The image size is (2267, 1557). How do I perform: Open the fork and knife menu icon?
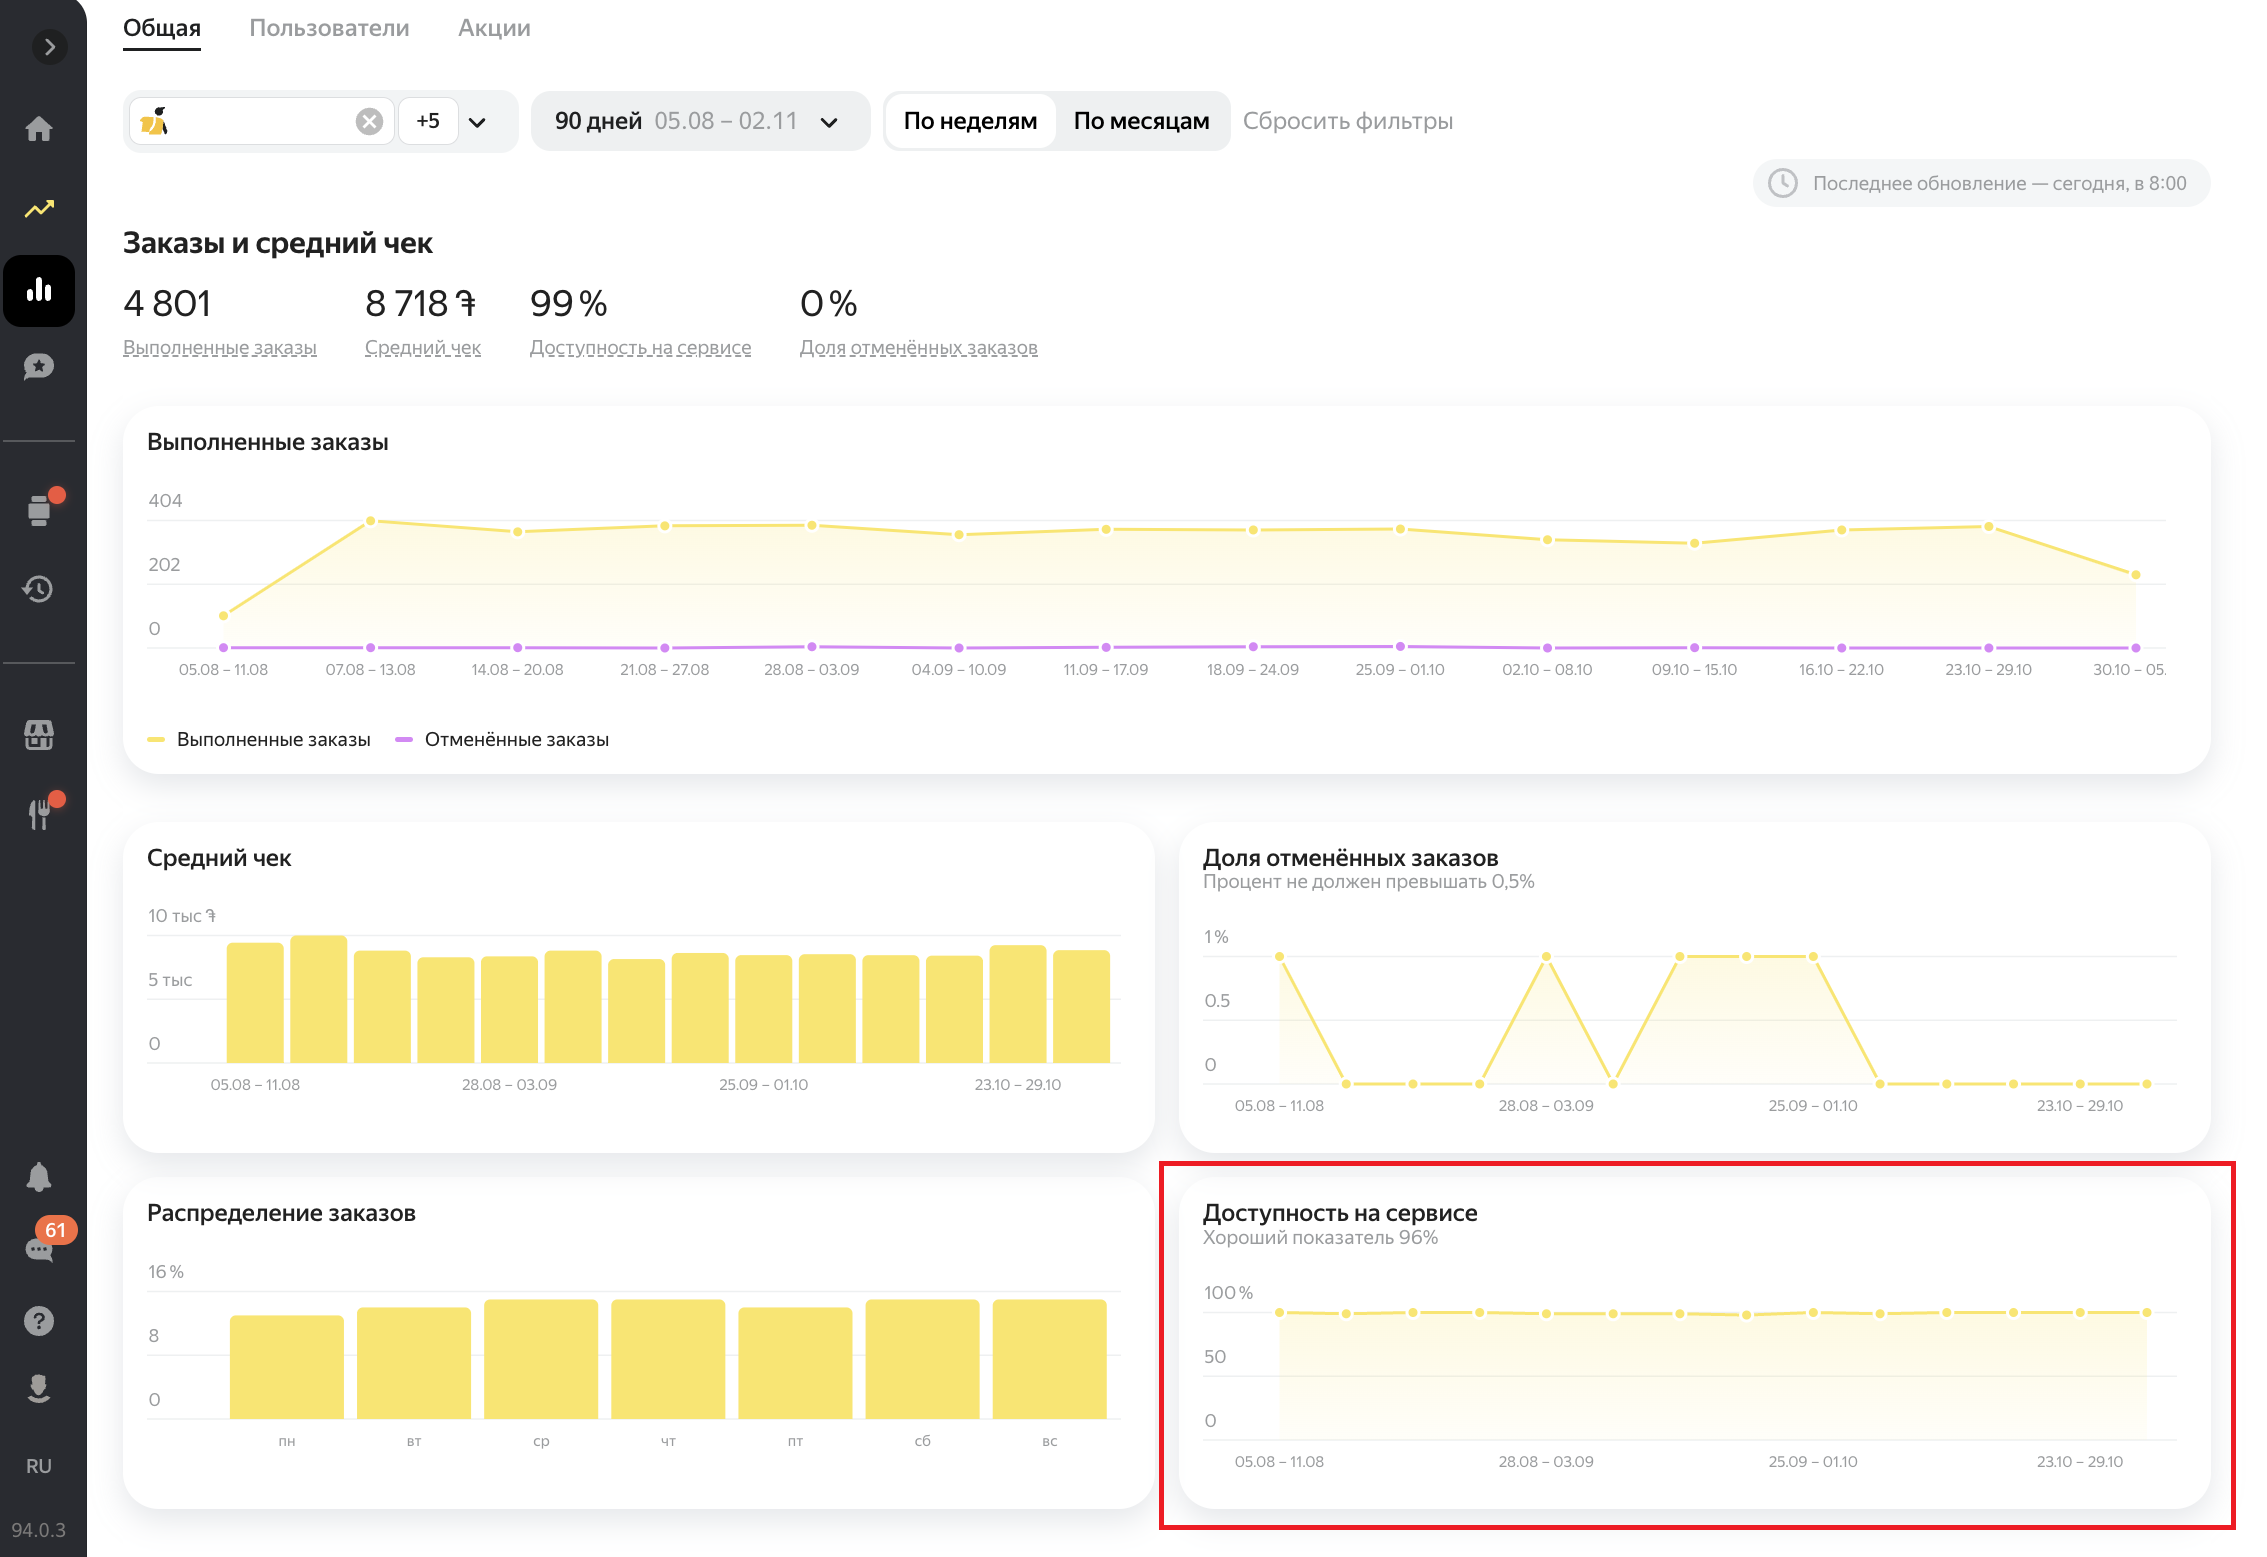pyautogui.click(x=39, y=814)
